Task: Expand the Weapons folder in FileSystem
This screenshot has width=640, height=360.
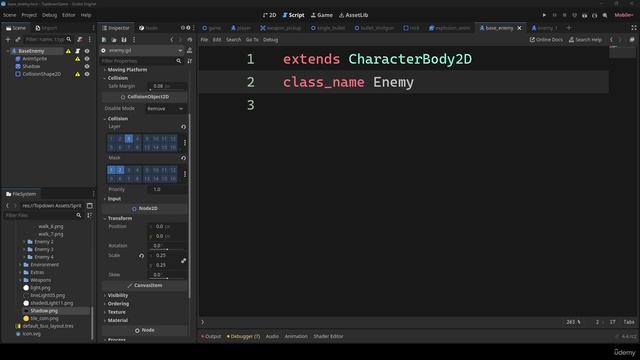Action: pyautogui.click(x=20, y=280)
